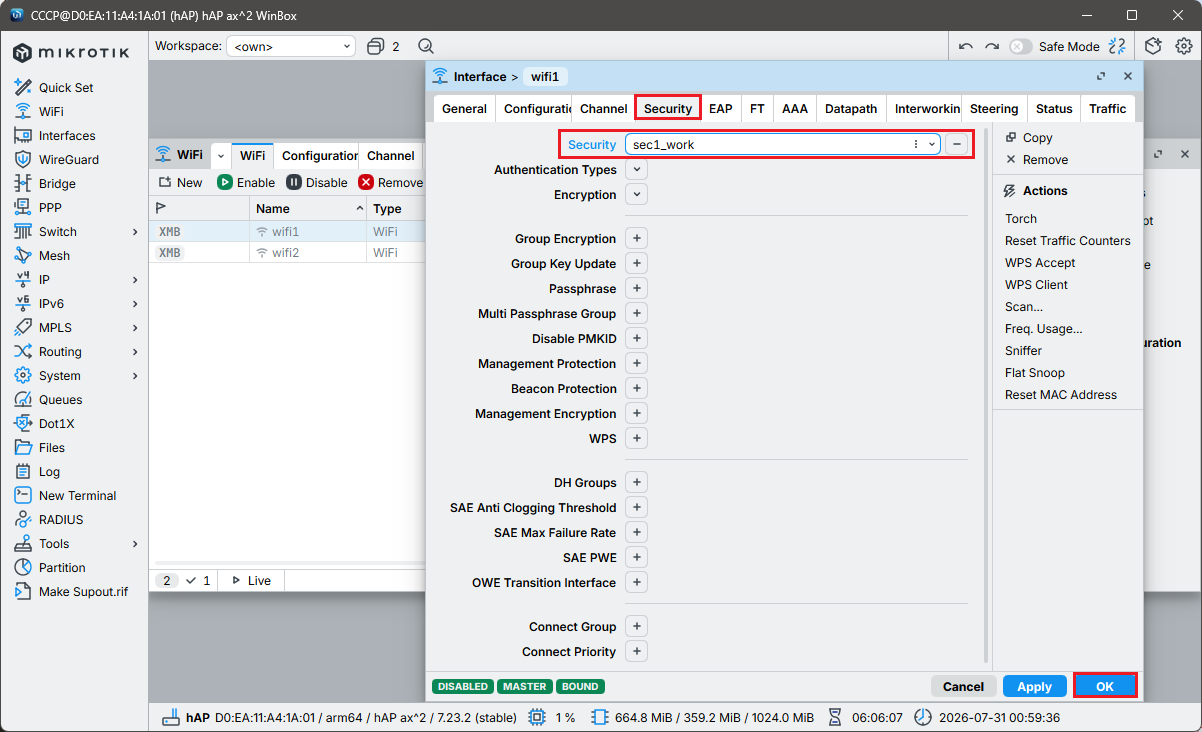1202x732 pixels.
Task: Switch to the Traffic tab
Action: (1108, 108)
